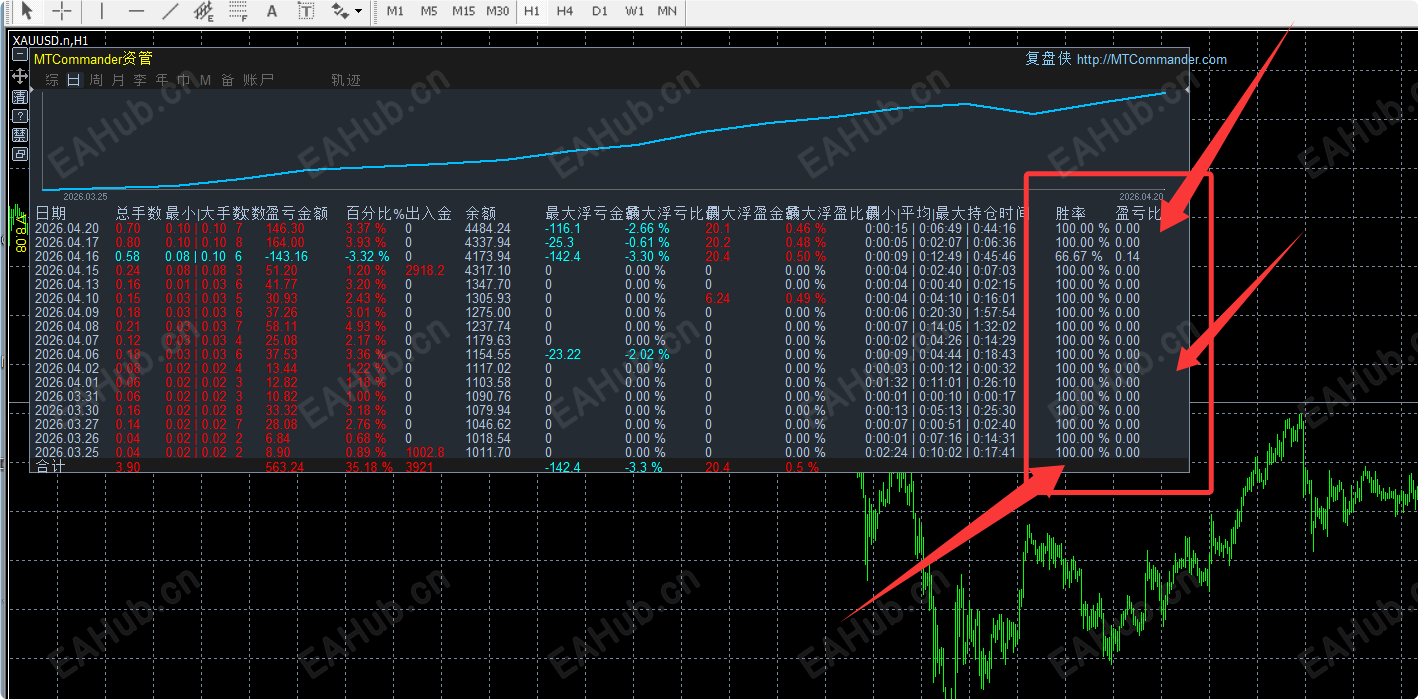Click the 清 clear icon in sidebar
This screenshot has height=699, width=1418.
coord(20,96)
